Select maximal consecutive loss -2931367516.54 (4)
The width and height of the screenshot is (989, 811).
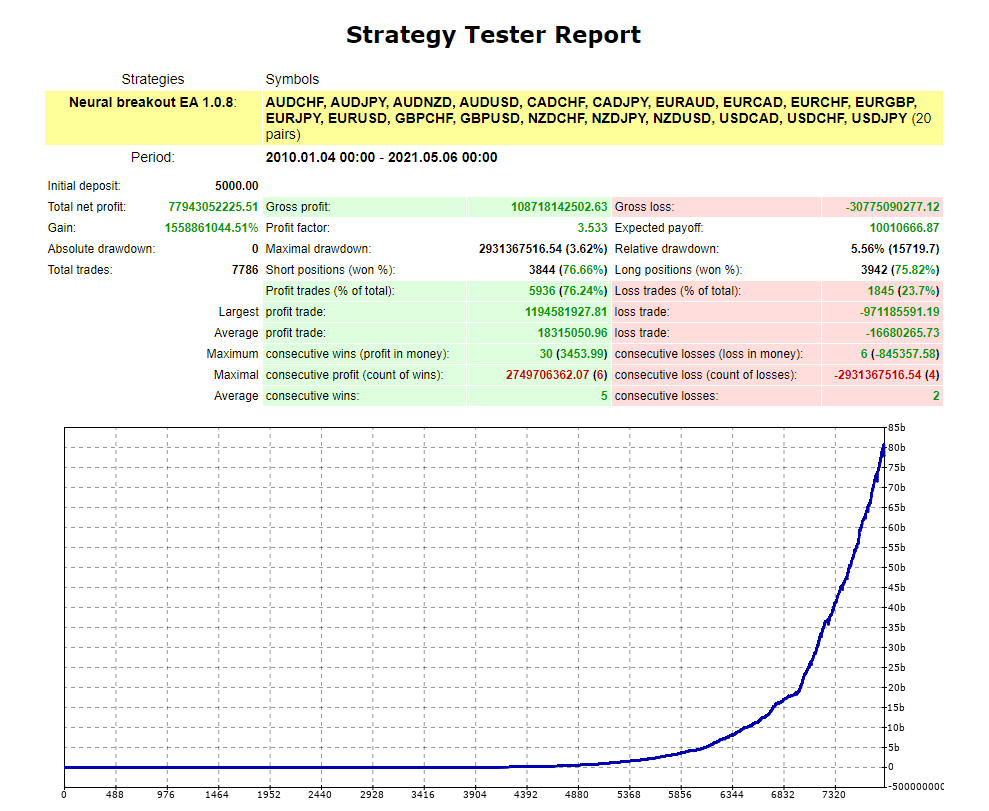[887, 375]
